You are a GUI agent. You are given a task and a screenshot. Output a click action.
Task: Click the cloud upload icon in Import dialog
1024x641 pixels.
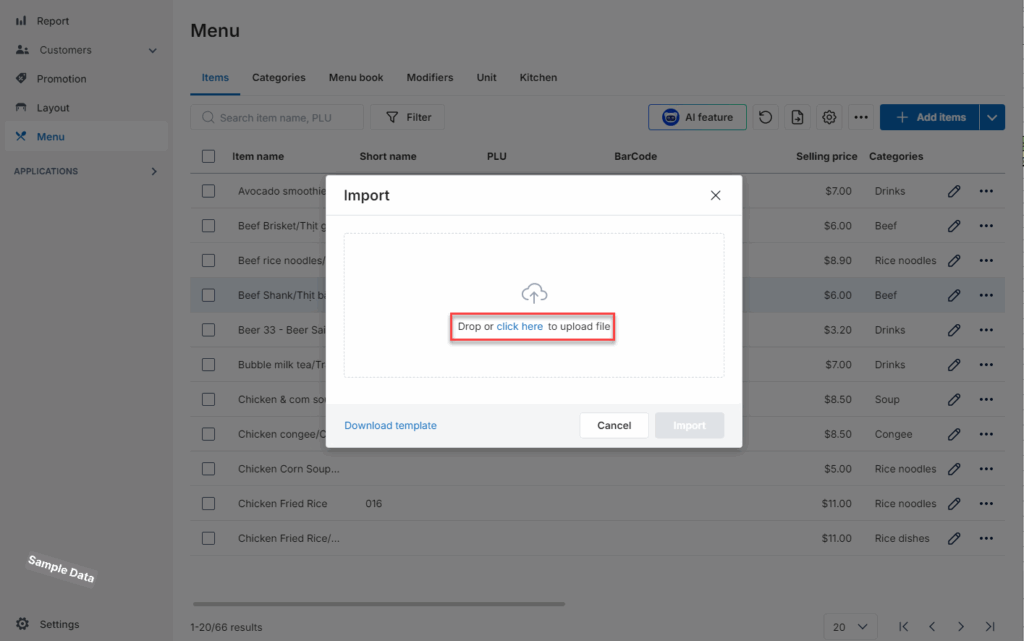pos(534,294)
